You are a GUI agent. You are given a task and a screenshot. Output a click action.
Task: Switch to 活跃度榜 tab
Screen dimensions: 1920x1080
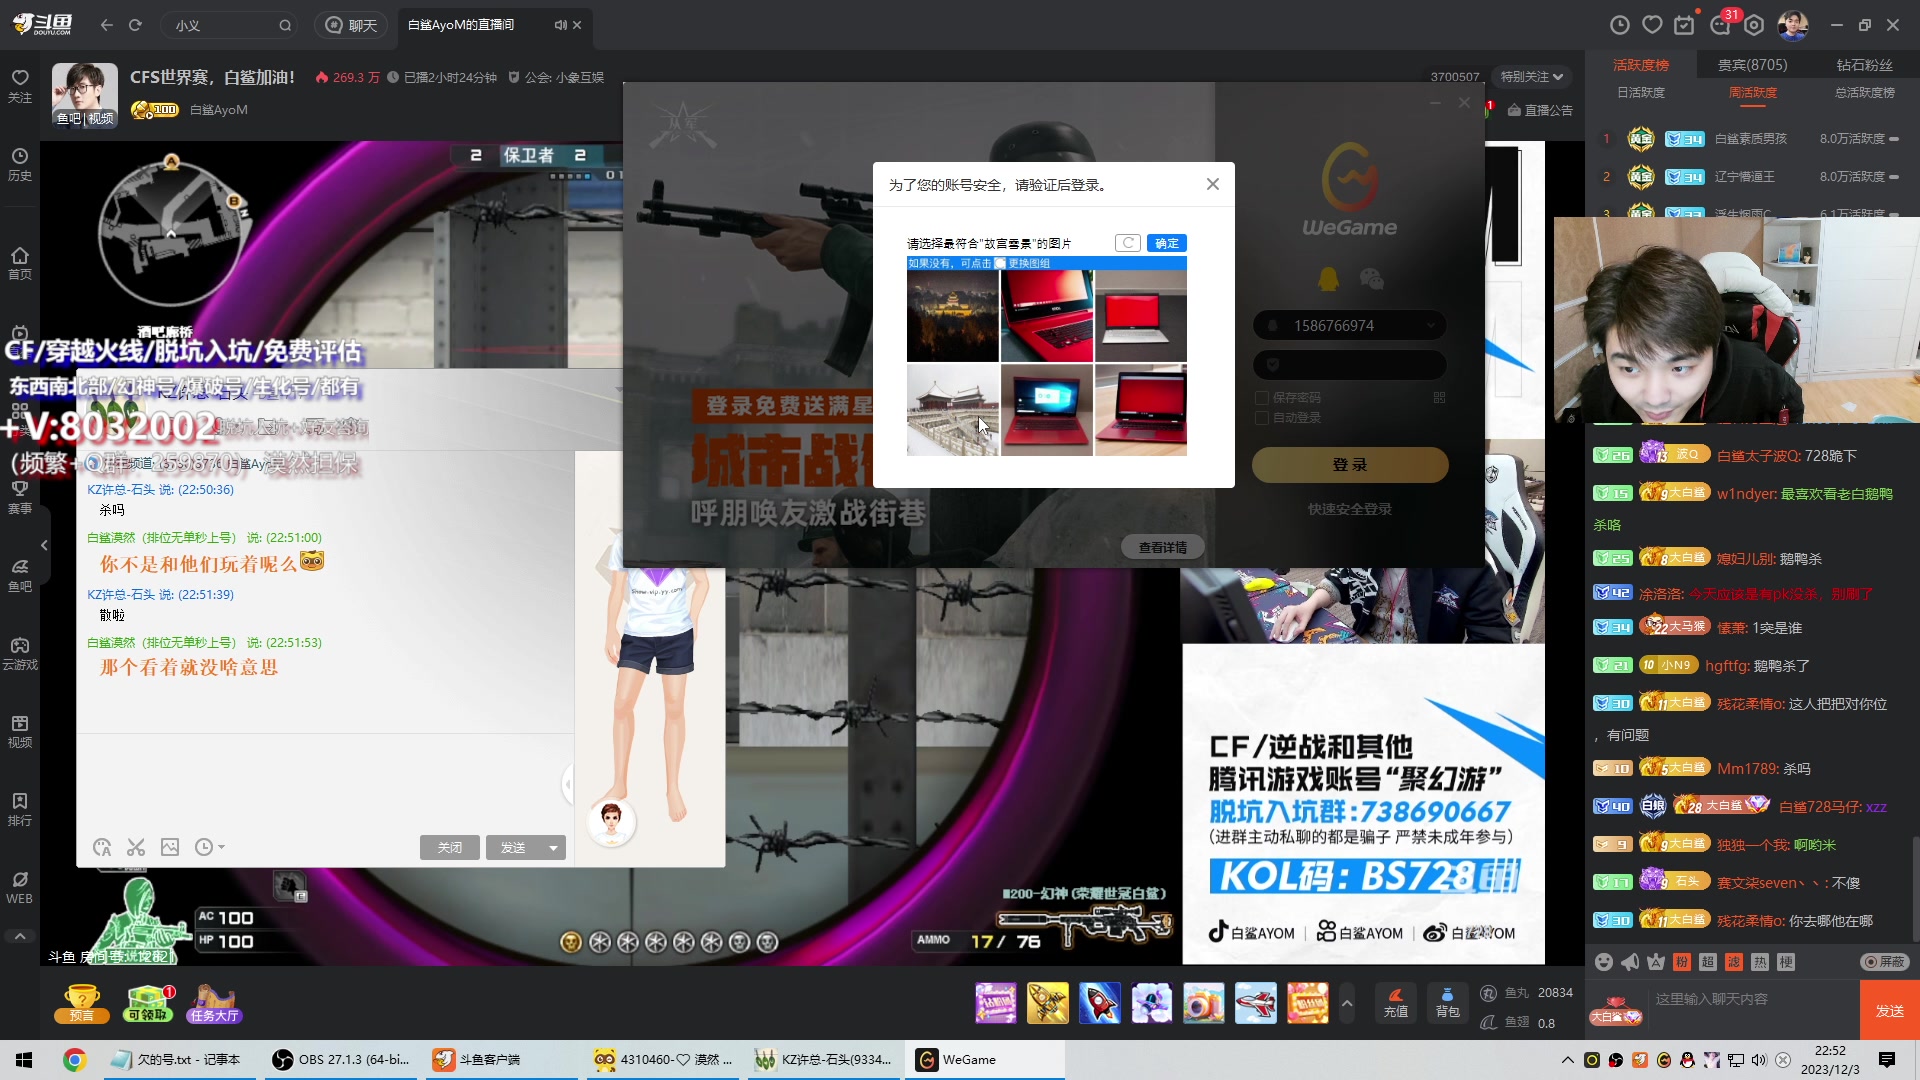click(x=1641, y=65)
